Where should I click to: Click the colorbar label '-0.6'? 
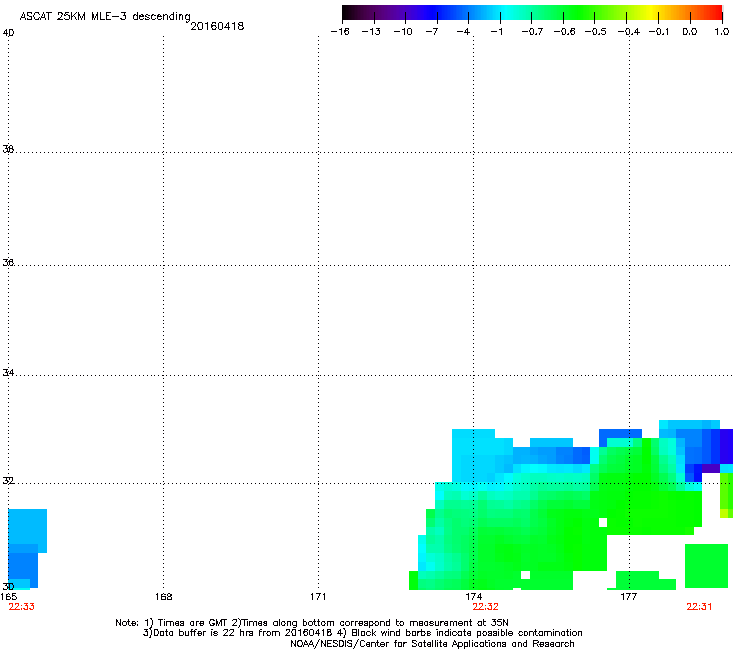[x=564, y=32]
